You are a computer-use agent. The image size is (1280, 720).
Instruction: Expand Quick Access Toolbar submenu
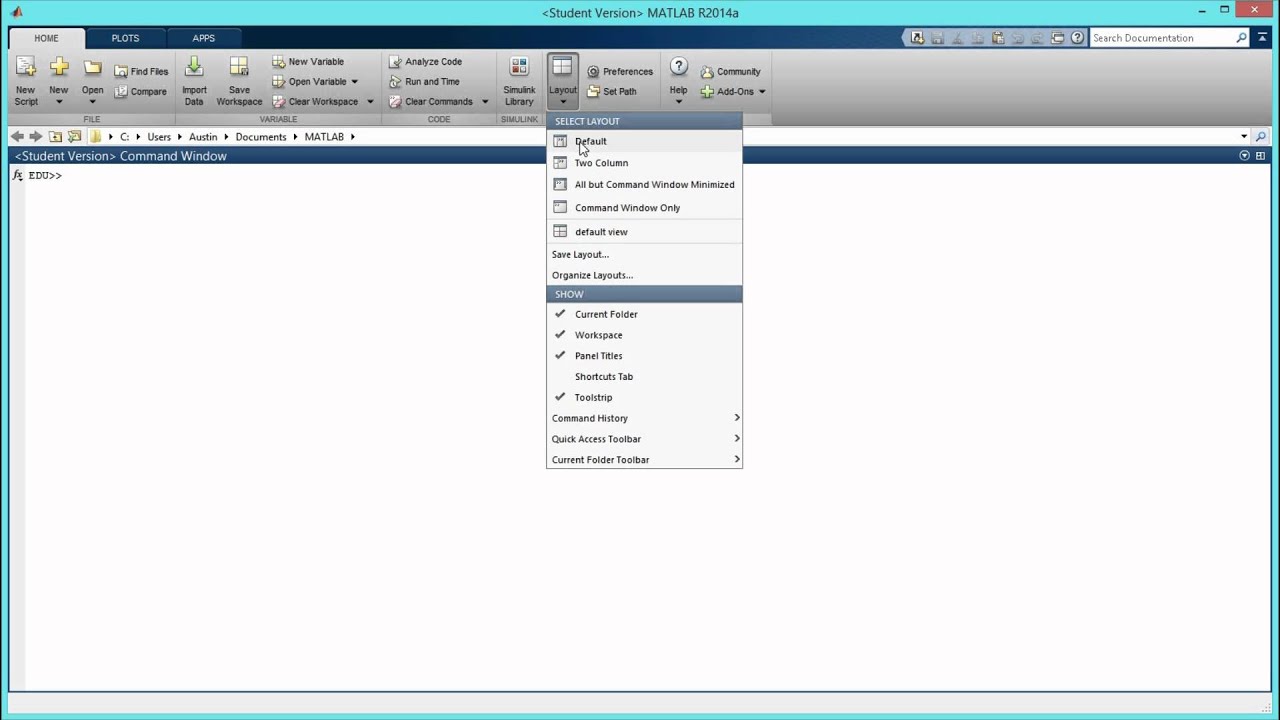[644, 439]
